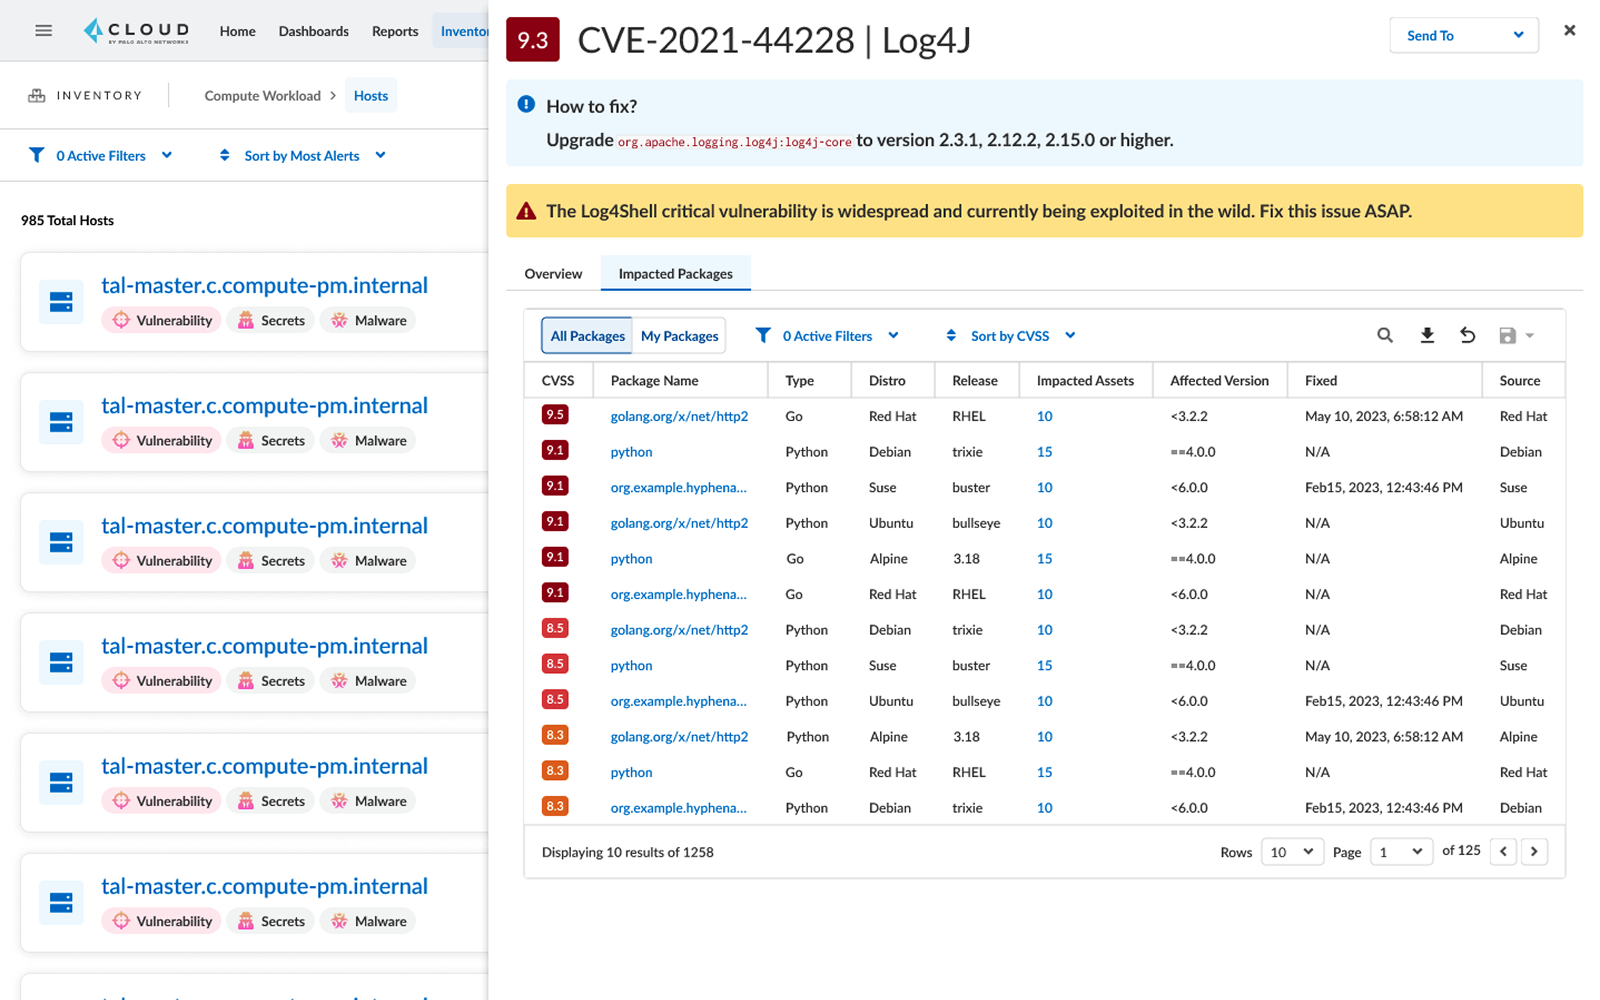
Task: Click the Compute Workload breadcrumb chevron
Action: coord(333,96)
